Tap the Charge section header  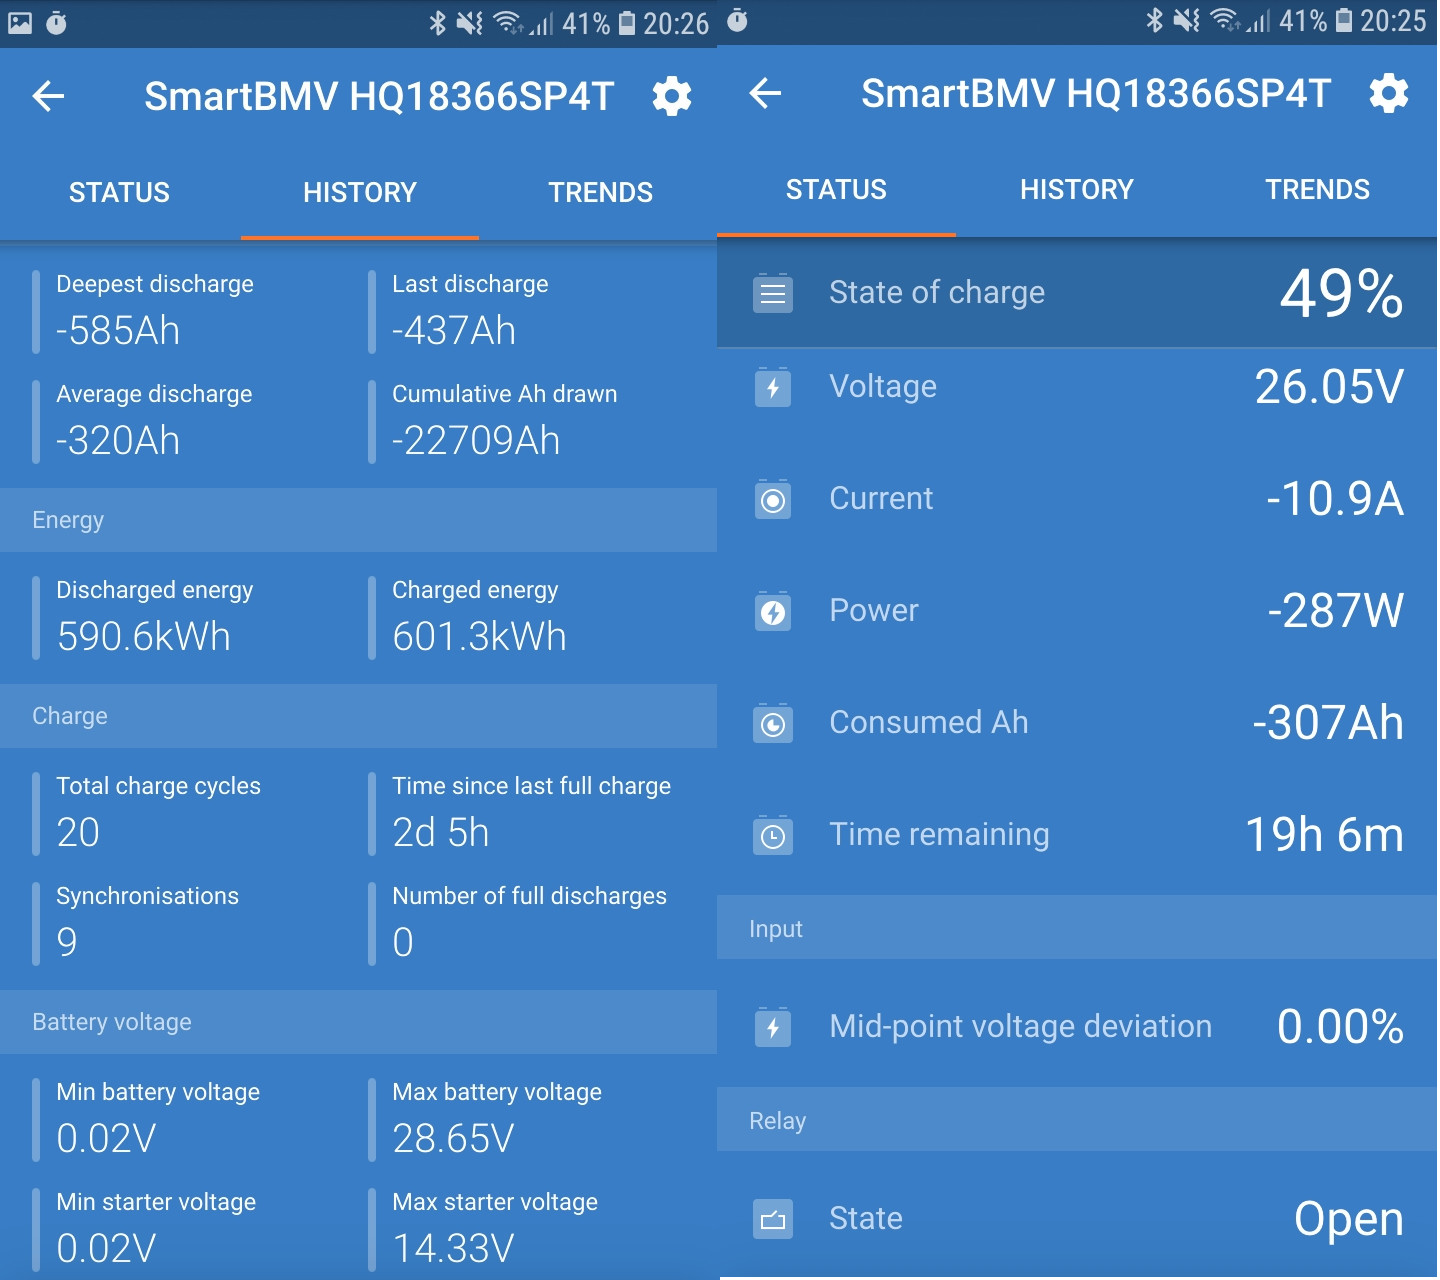click(x=358, y=716)
